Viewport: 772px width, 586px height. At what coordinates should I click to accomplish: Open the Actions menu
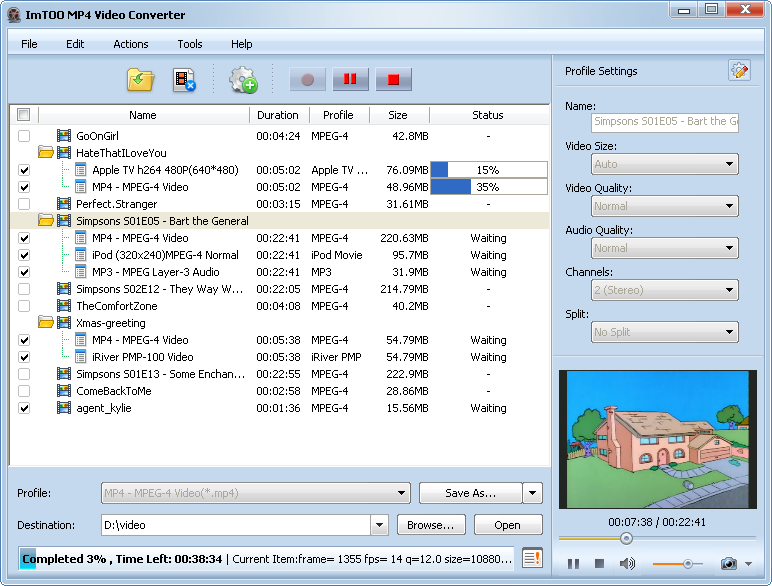pos(131,44)
